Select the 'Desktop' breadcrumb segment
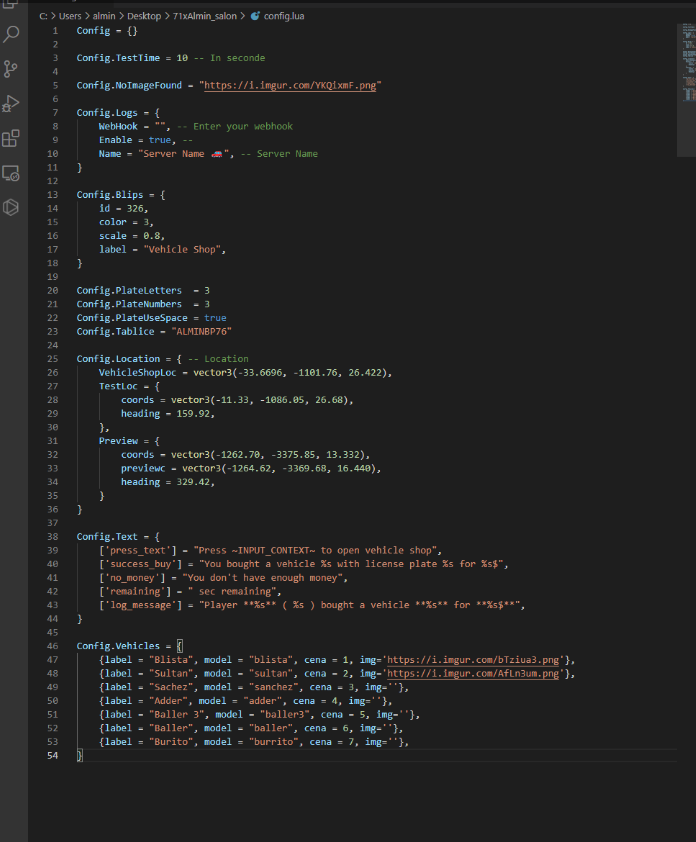Screen dimensions: 696x842 (x=144, y=16)
